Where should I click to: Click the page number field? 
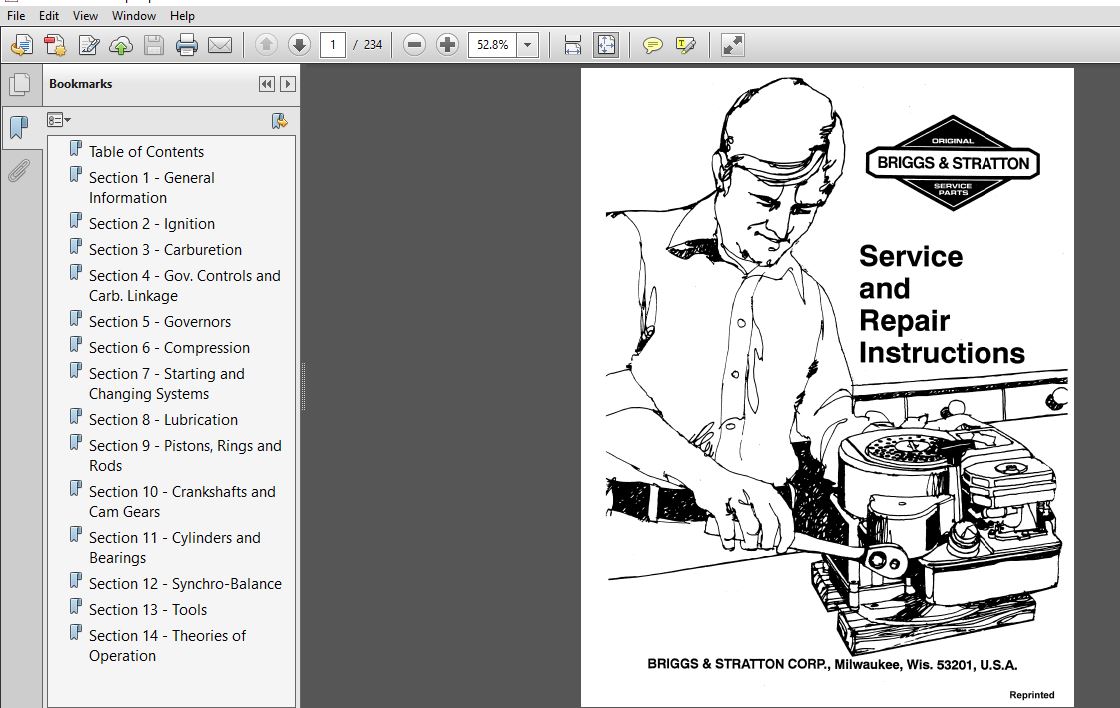tap(333, 44)
